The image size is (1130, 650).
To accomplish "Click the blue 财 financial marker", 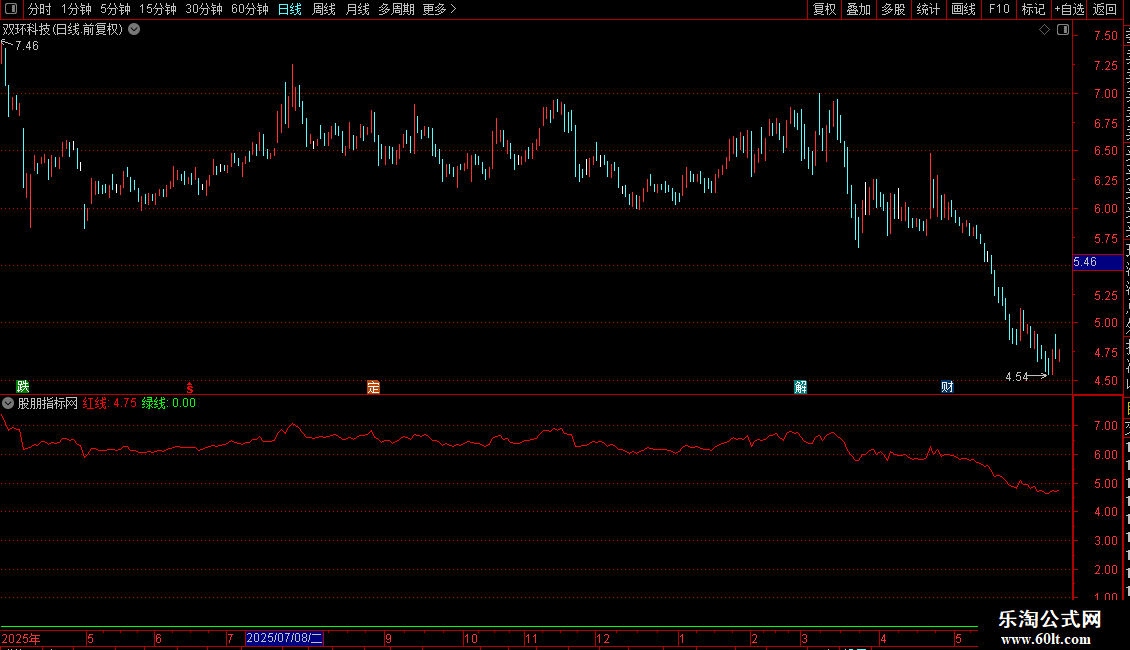I will 948,387.
